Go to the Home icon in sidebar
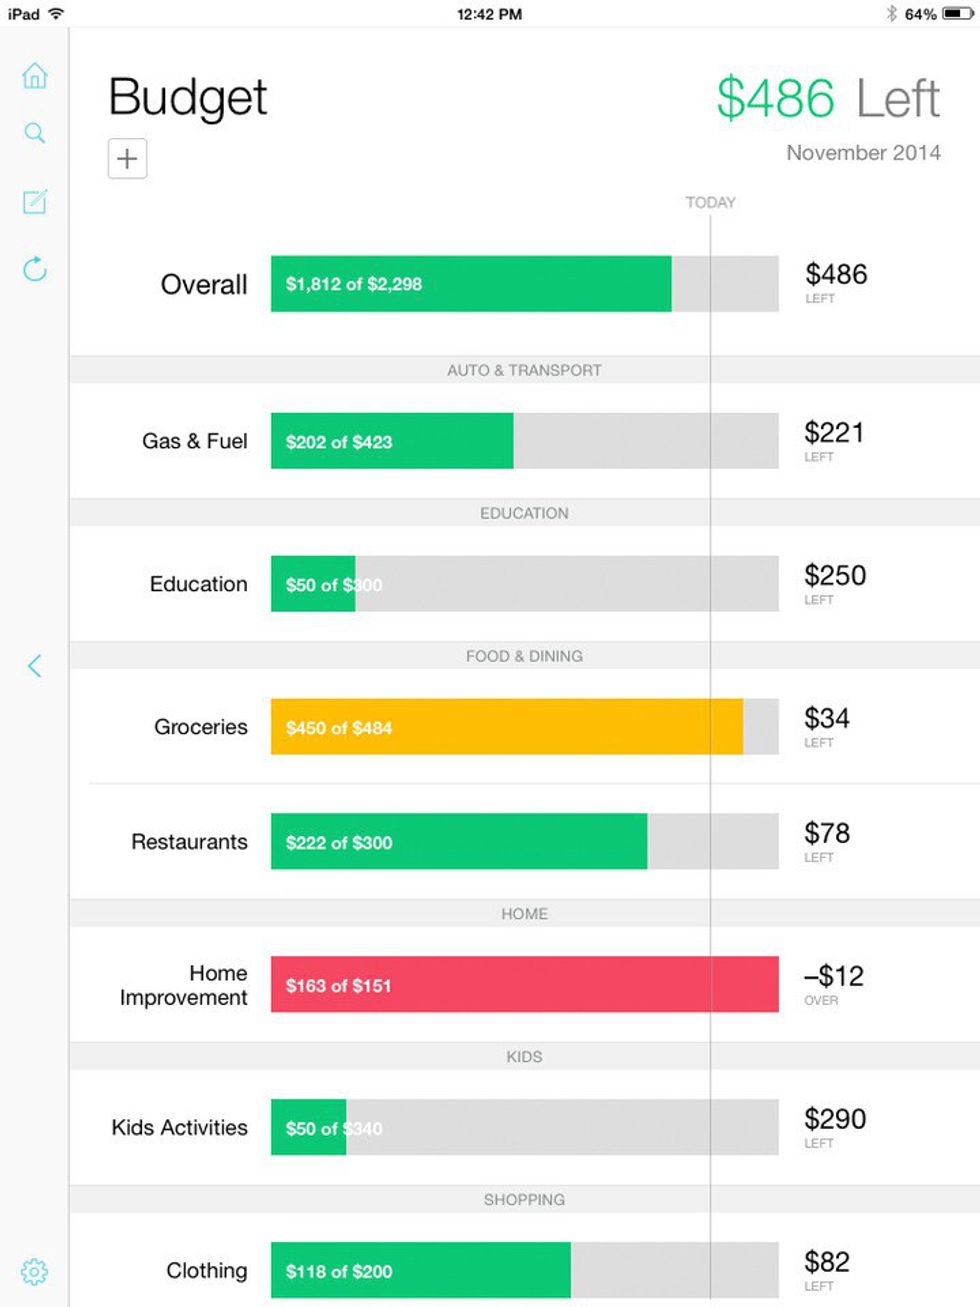Viewport: 980px width, 1307px height. pyautogui.click(x=35, y=76)
